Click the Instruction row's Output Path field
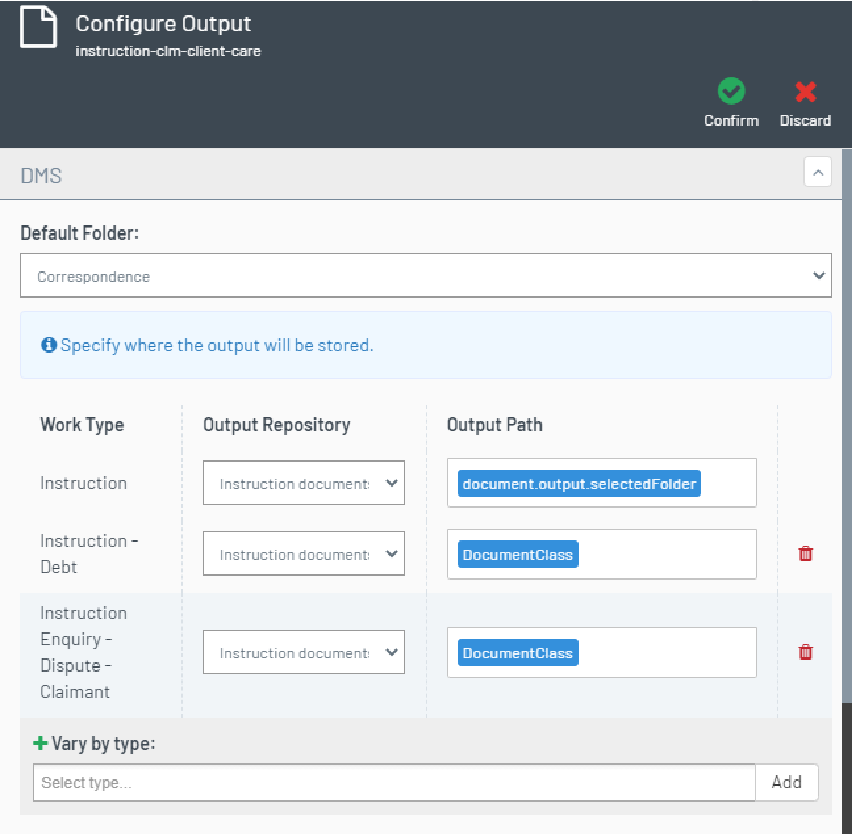This screenshot has height=835, width=853. tap(602, 483)
